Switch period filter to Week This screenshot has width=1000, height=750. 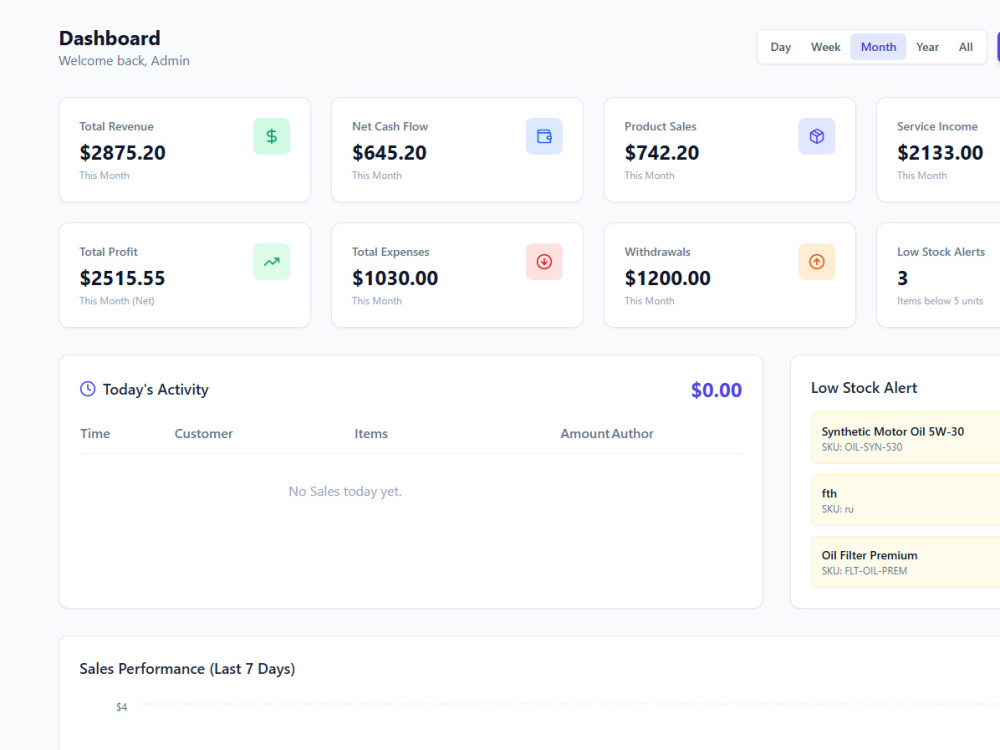tap(826, 47)
